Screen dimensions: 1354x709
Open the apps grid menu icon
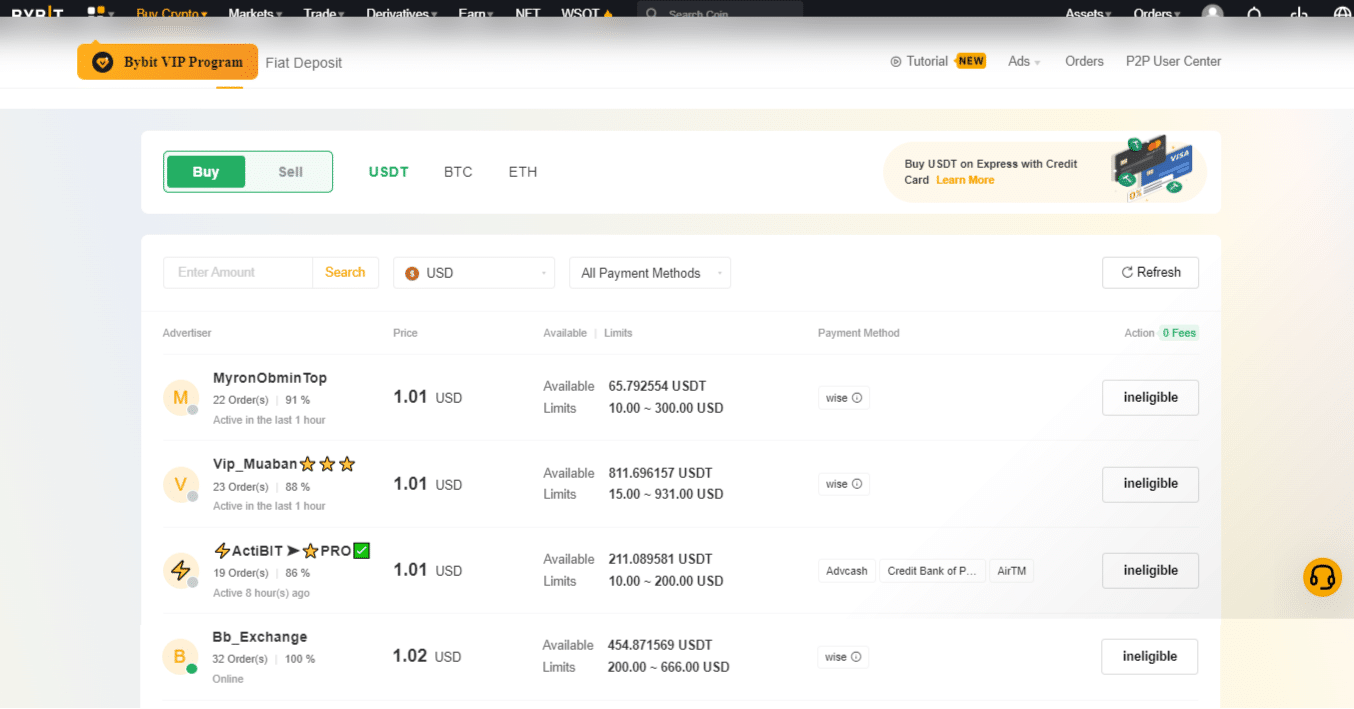pyautogui.click(x=100, y=13)
